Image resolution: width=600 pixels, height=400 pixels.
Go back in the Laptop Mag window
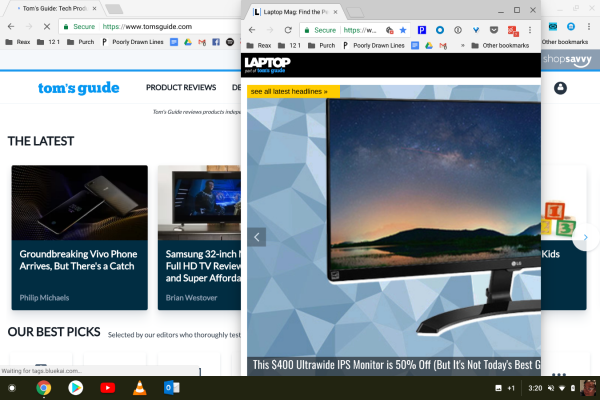coord(252,30)
